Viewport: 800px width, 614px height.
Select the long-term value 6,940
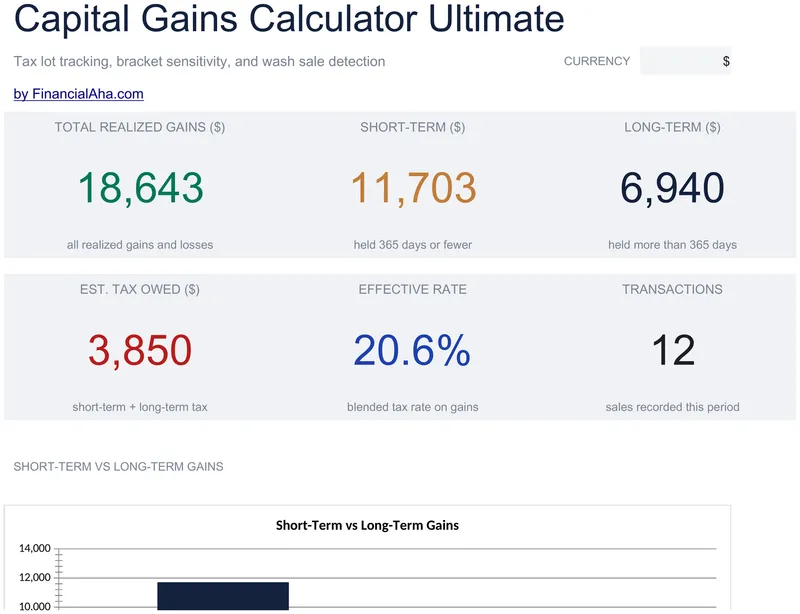point(672,188)
